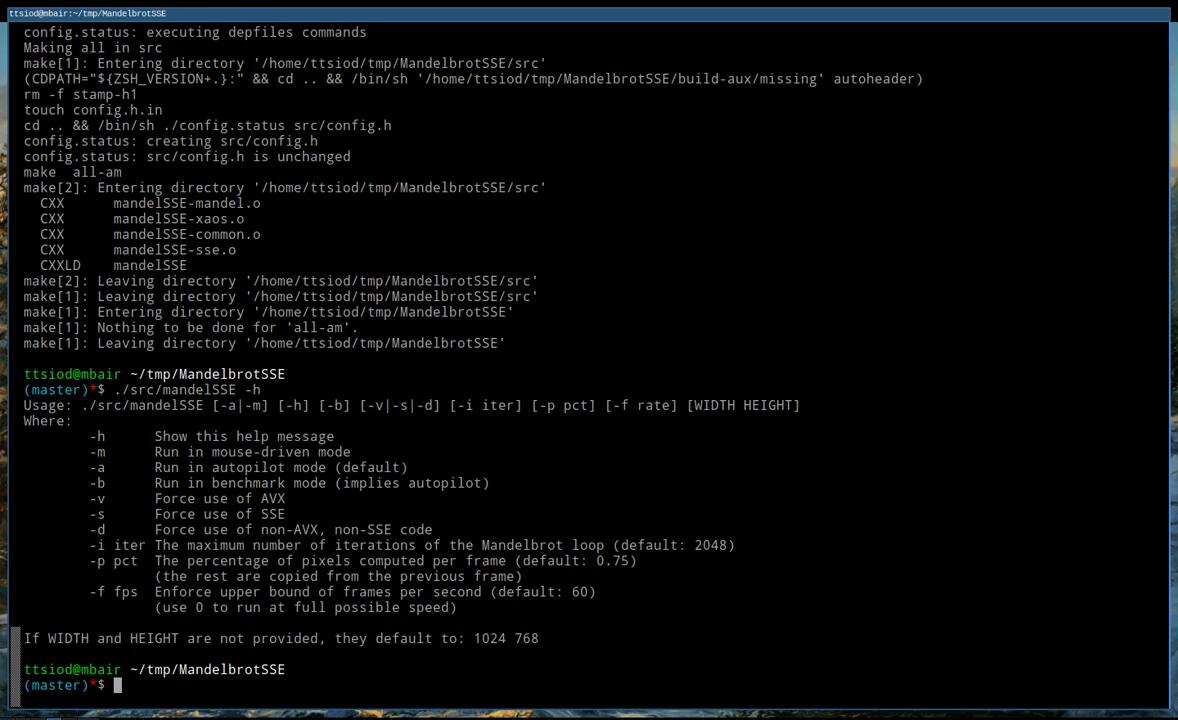The height and width of the screenshot is (720, 1178).
Task: Click the '-d' non-AVX, non-SSE option line
Action: click(x=260, y=530)
